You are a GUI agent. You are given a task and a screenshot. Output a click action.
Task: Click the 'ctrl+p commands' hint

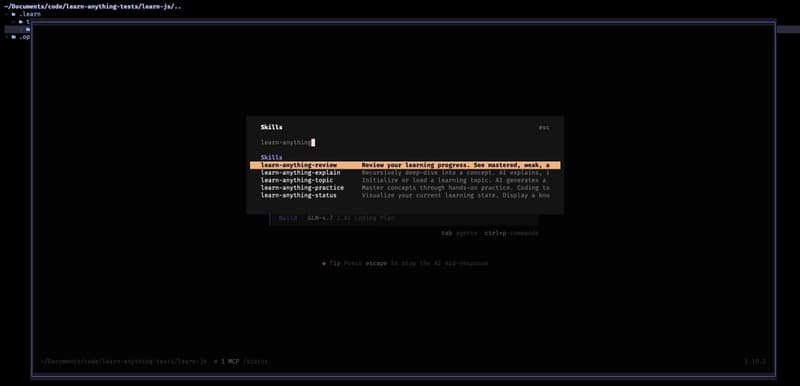pos(511,233)
